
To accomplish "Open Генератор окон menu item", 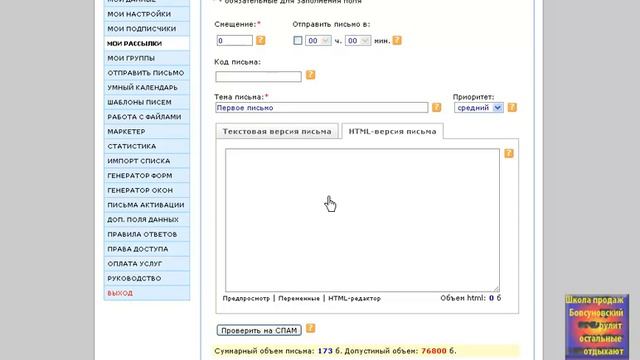I will tap(147, 191).
